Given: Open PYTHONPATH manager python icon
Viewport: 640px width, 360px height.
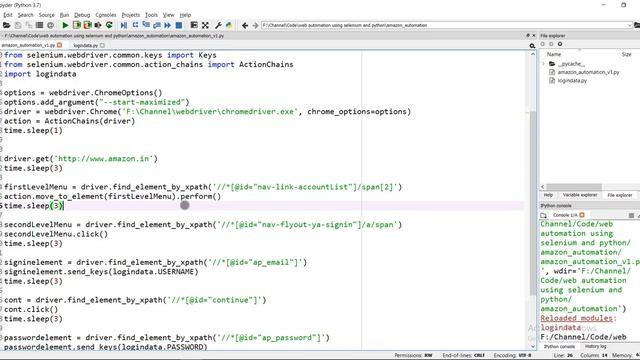Looking at the screenshot, I should 229,25.
